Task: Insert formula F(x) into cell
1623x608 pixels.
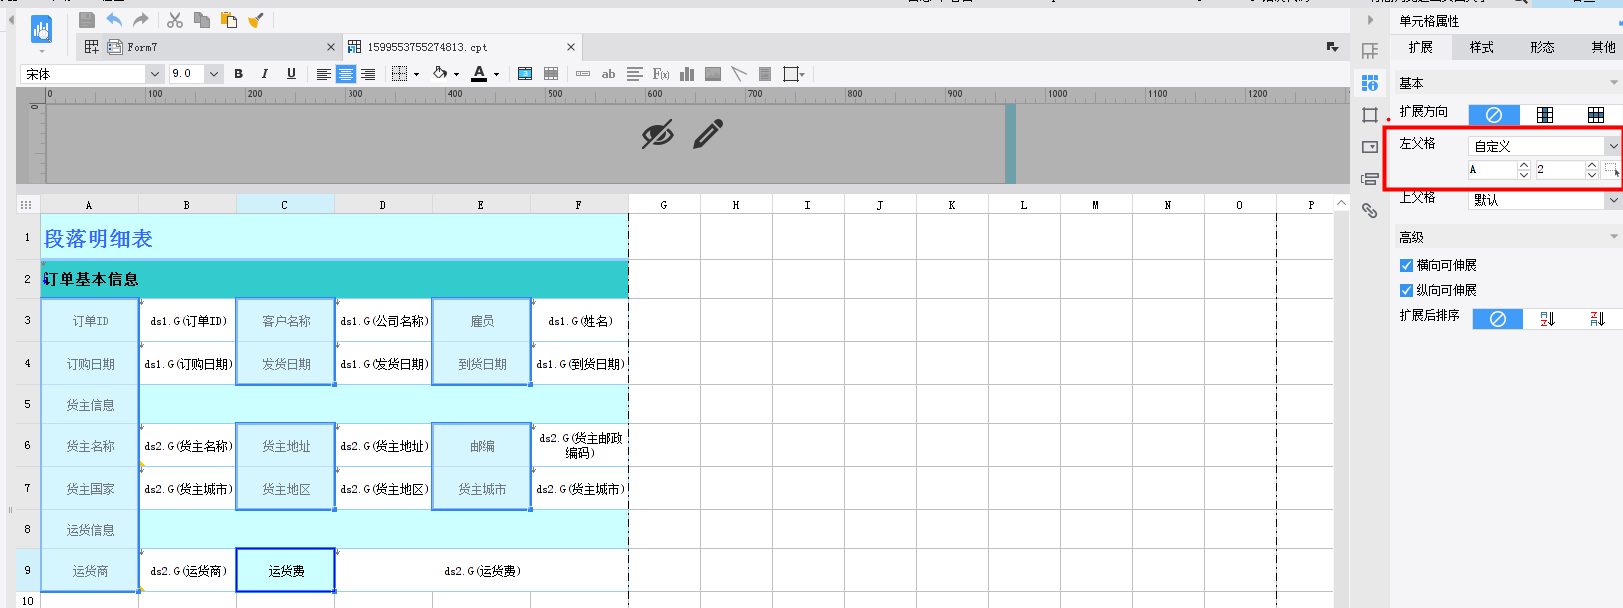Action: (x=661, y=74)
